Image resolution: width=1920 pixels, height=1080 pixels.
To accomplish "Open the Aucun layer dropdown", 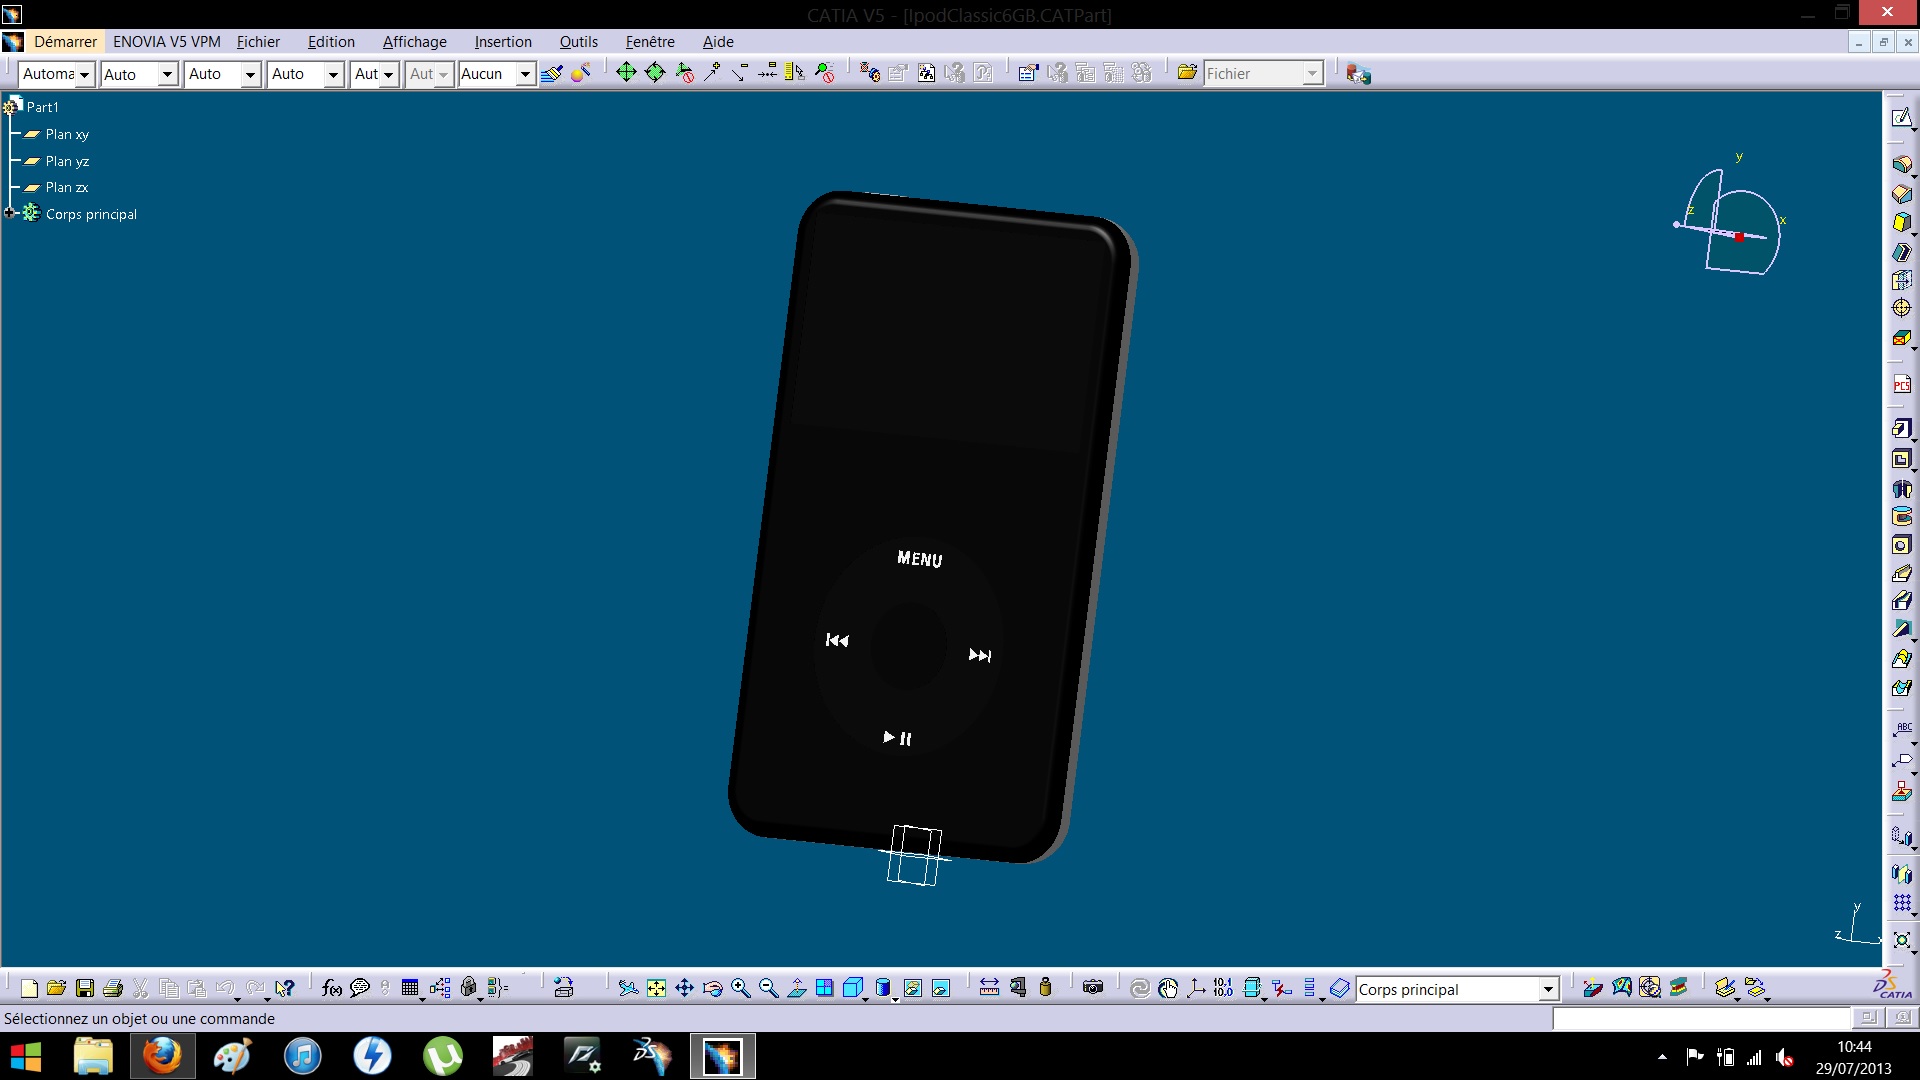I will point(525,74).
